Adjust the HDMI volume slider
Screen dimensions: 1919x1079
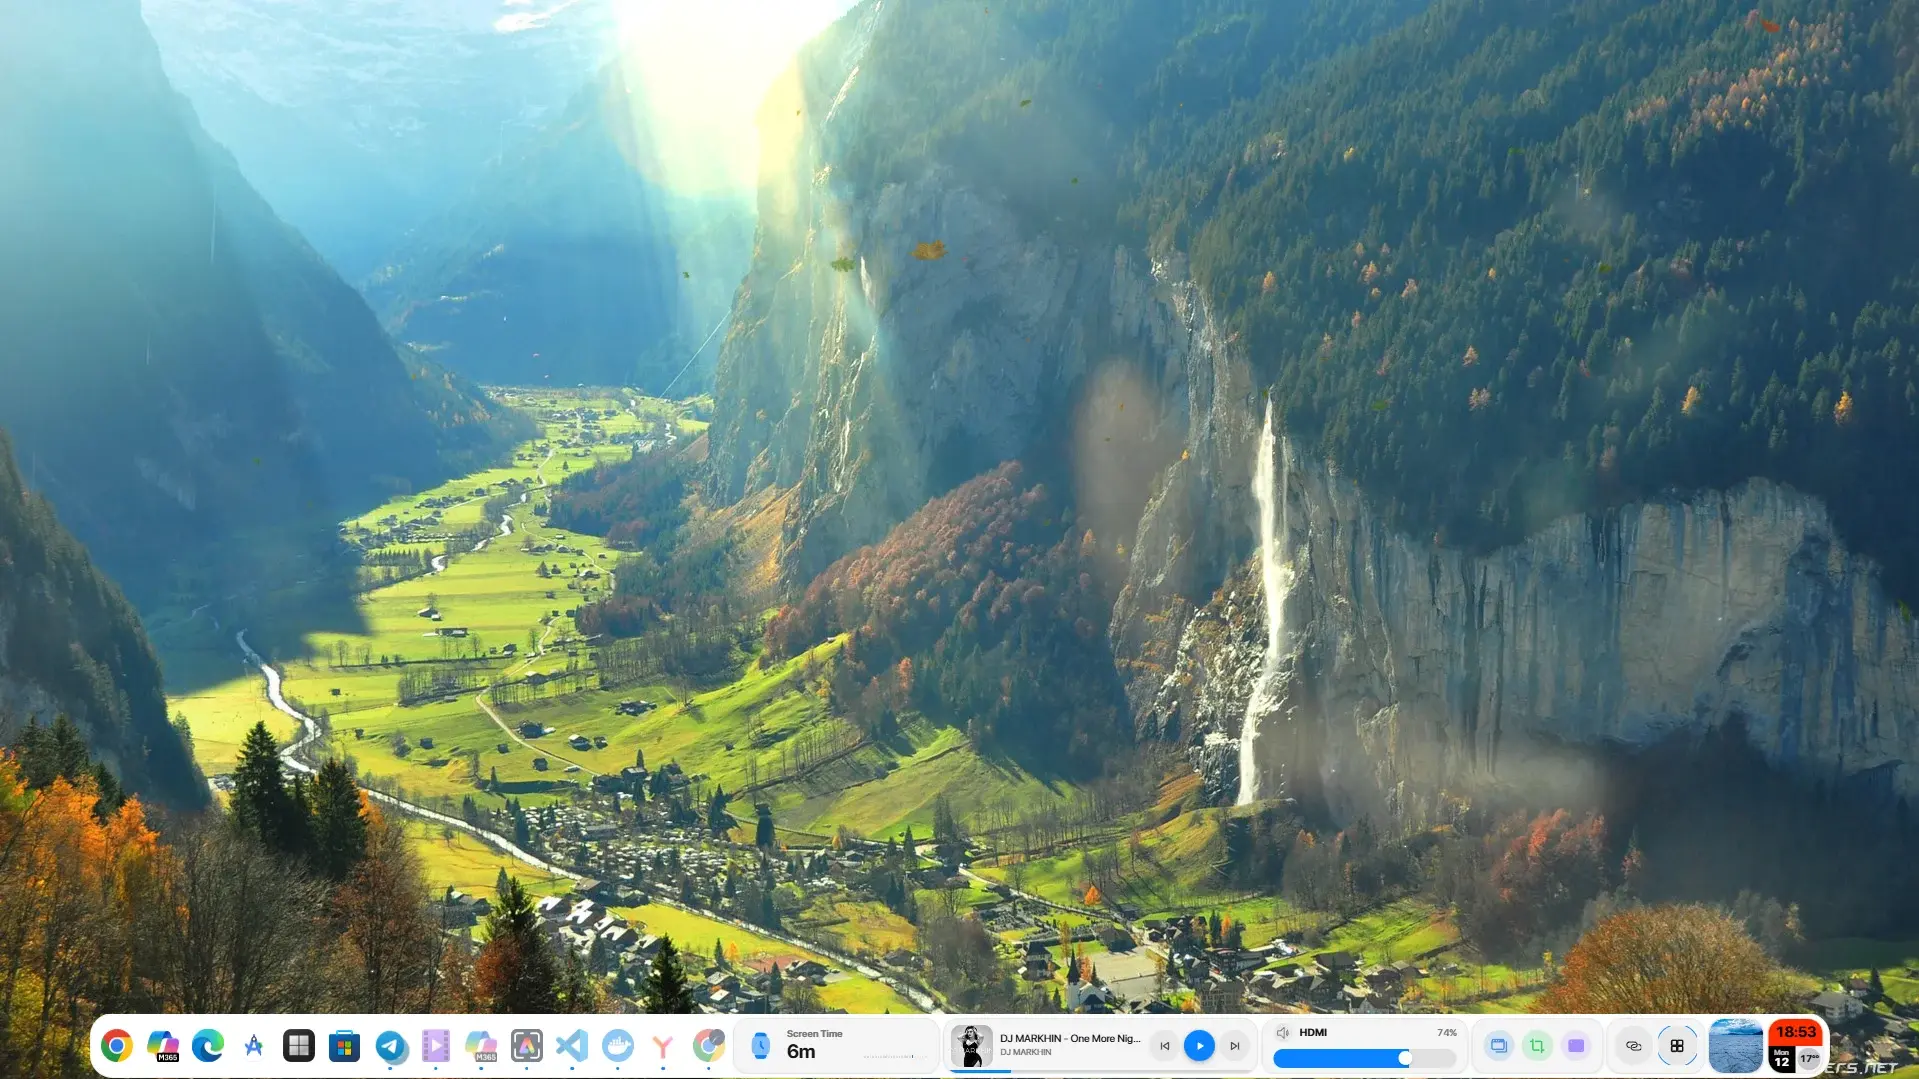point(1364,1058)
